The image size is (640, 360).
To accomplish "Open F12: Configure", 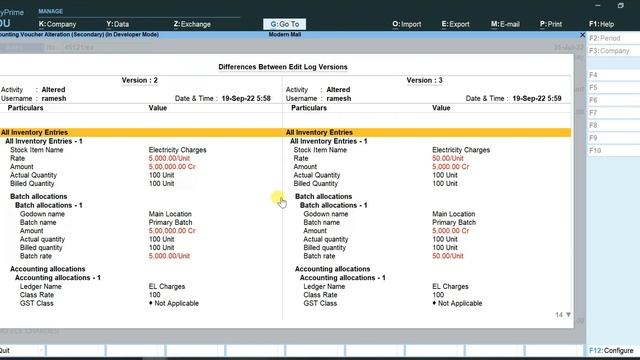I will (613, 350).
